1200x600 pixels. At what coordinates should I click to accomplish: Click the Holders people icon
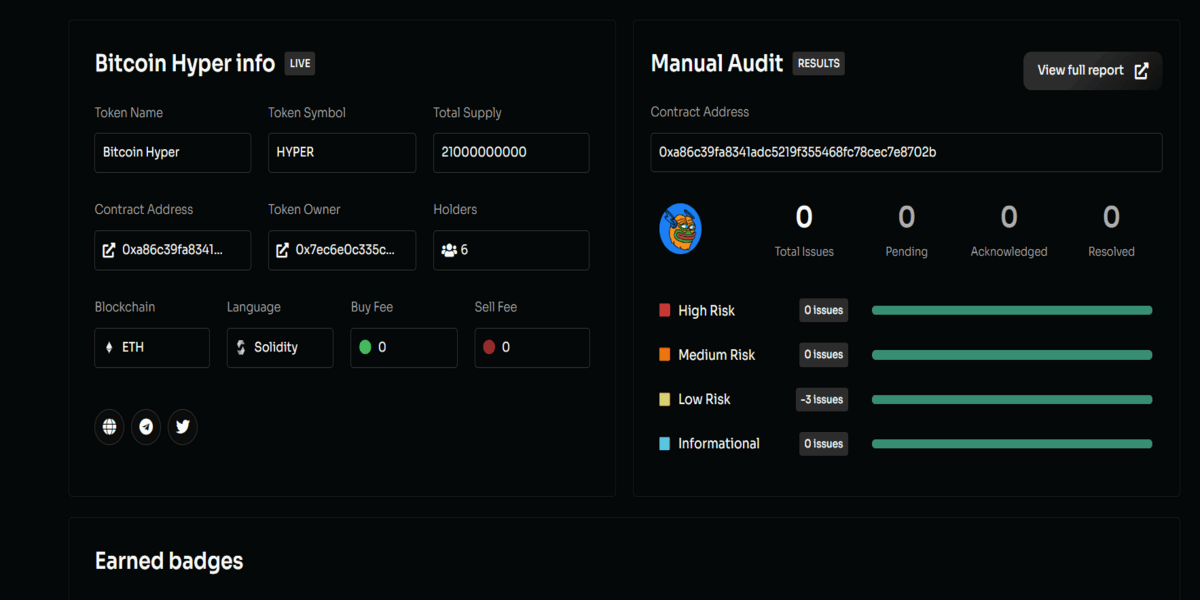449,250
